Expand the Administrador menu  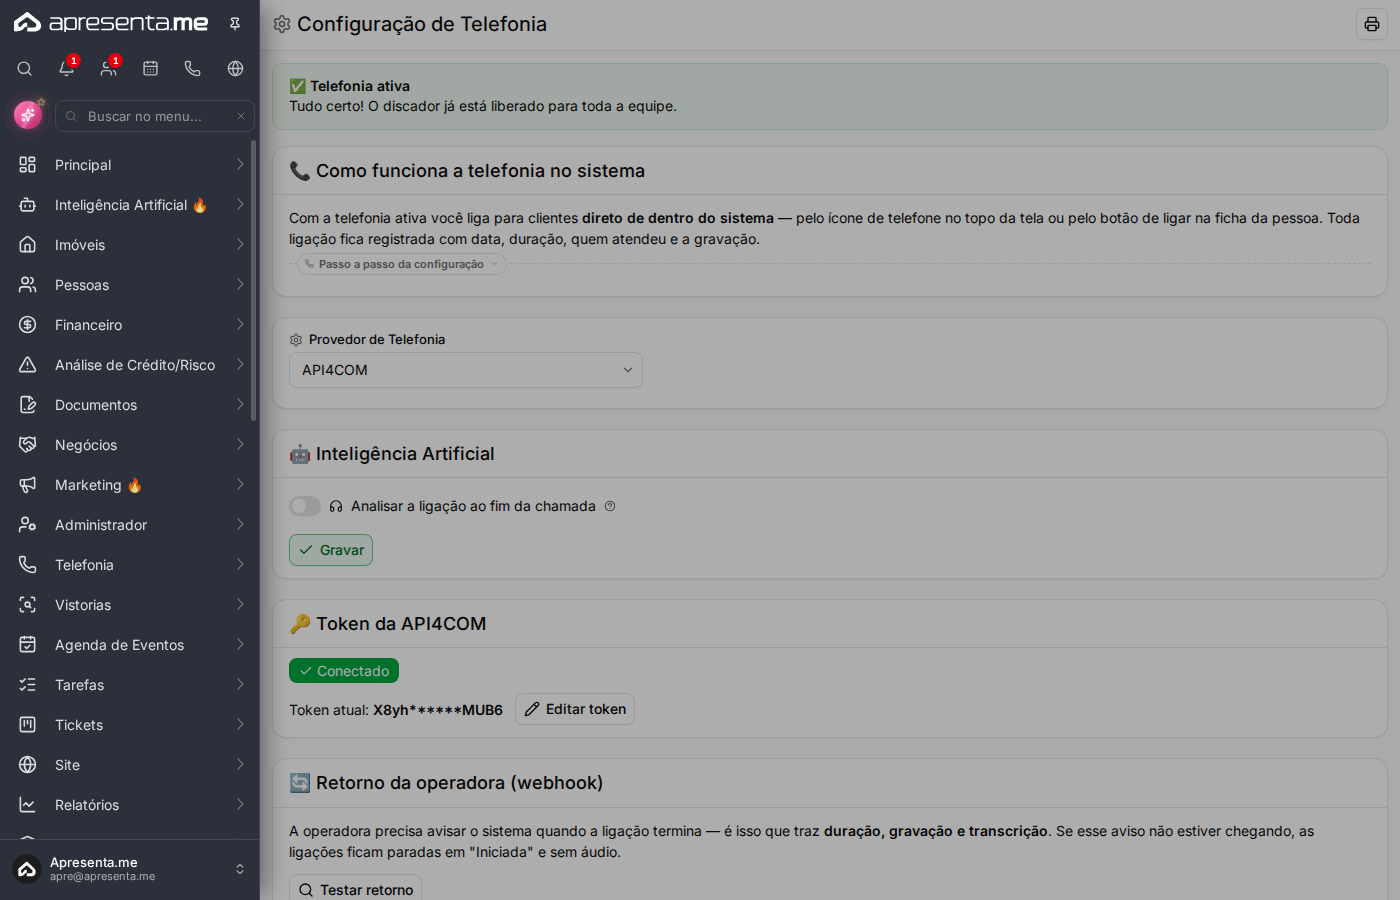(x=130, y=525)
